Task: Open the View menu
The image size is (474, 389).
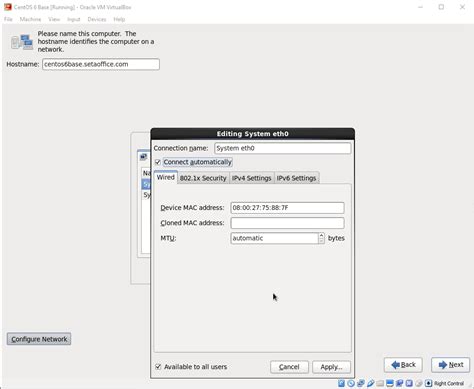Action: (54, 19)
